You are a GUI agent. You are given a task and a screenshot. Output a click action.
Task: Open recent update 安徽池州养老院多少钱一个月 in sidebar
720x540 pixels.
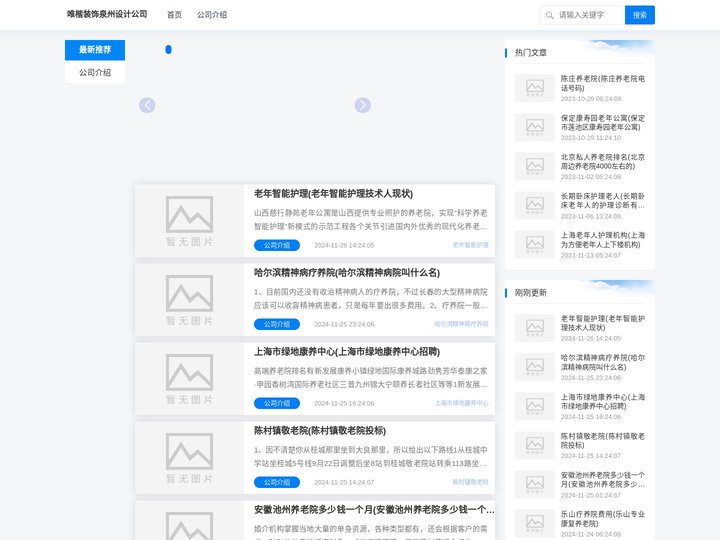click(602, 479)
